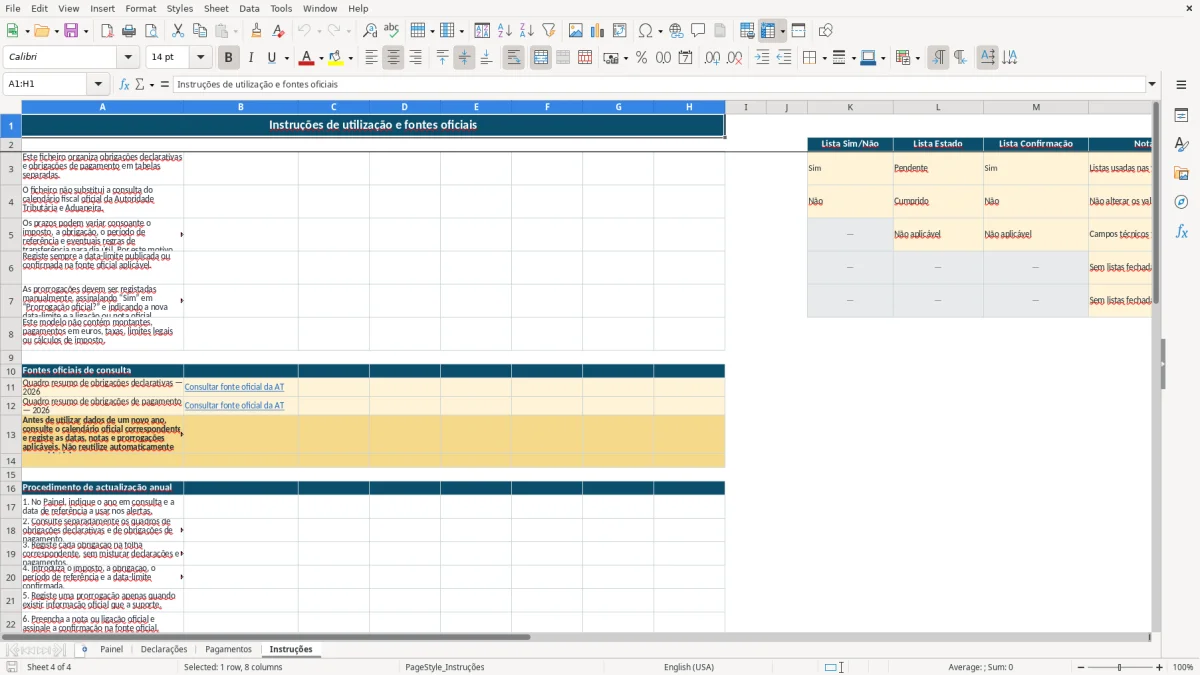Toggle Center Horizontally alignment
The height and width of the screenshot is (675, 1200).
coord(393,58)
